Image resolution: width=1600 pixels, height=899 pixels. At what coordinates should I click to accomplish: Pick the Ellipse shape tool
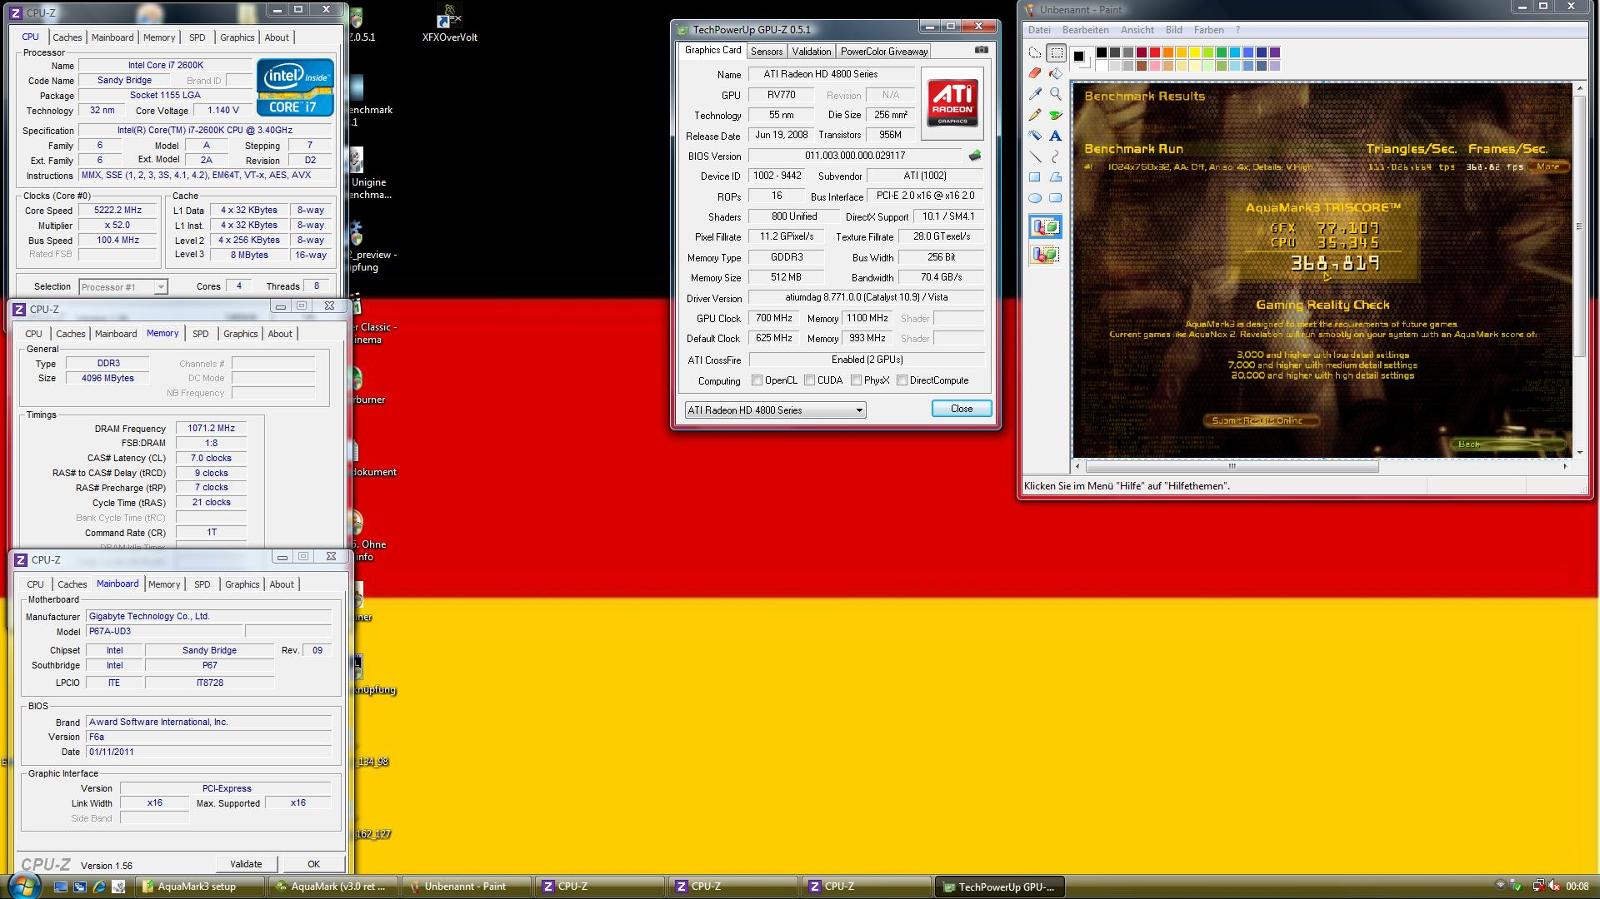coord(1035,198)
